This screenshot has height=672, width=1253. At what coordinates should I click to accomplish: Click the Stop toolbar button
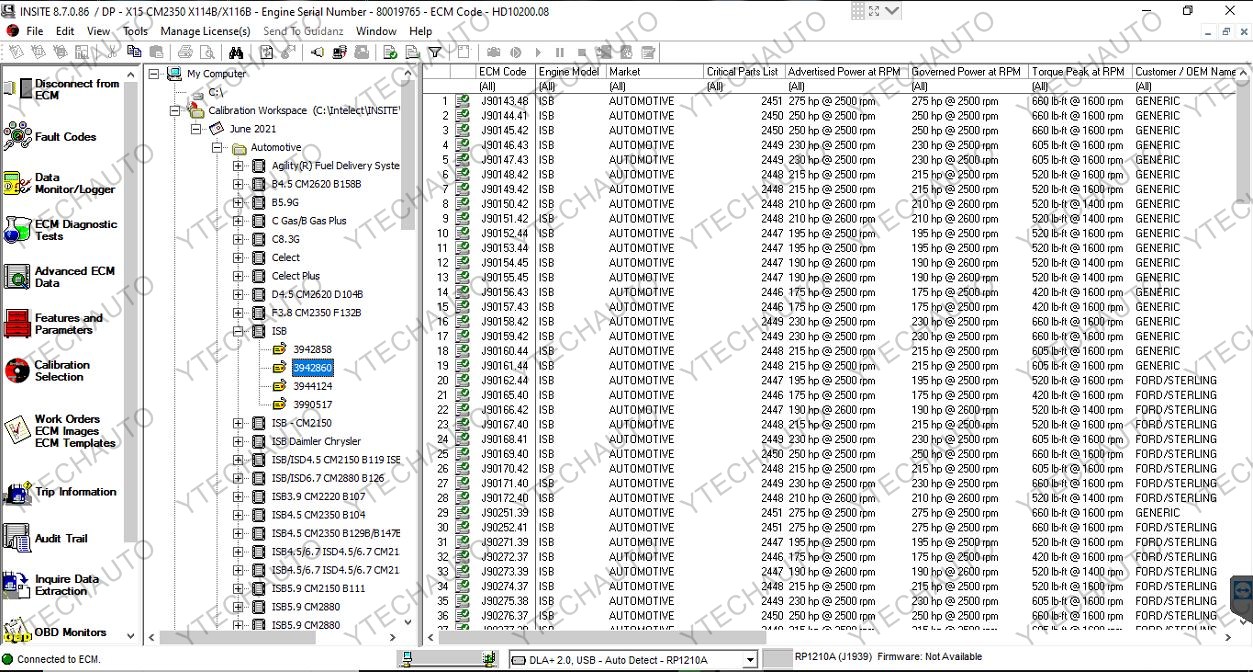pyautogui.click(x=581, y=52)
